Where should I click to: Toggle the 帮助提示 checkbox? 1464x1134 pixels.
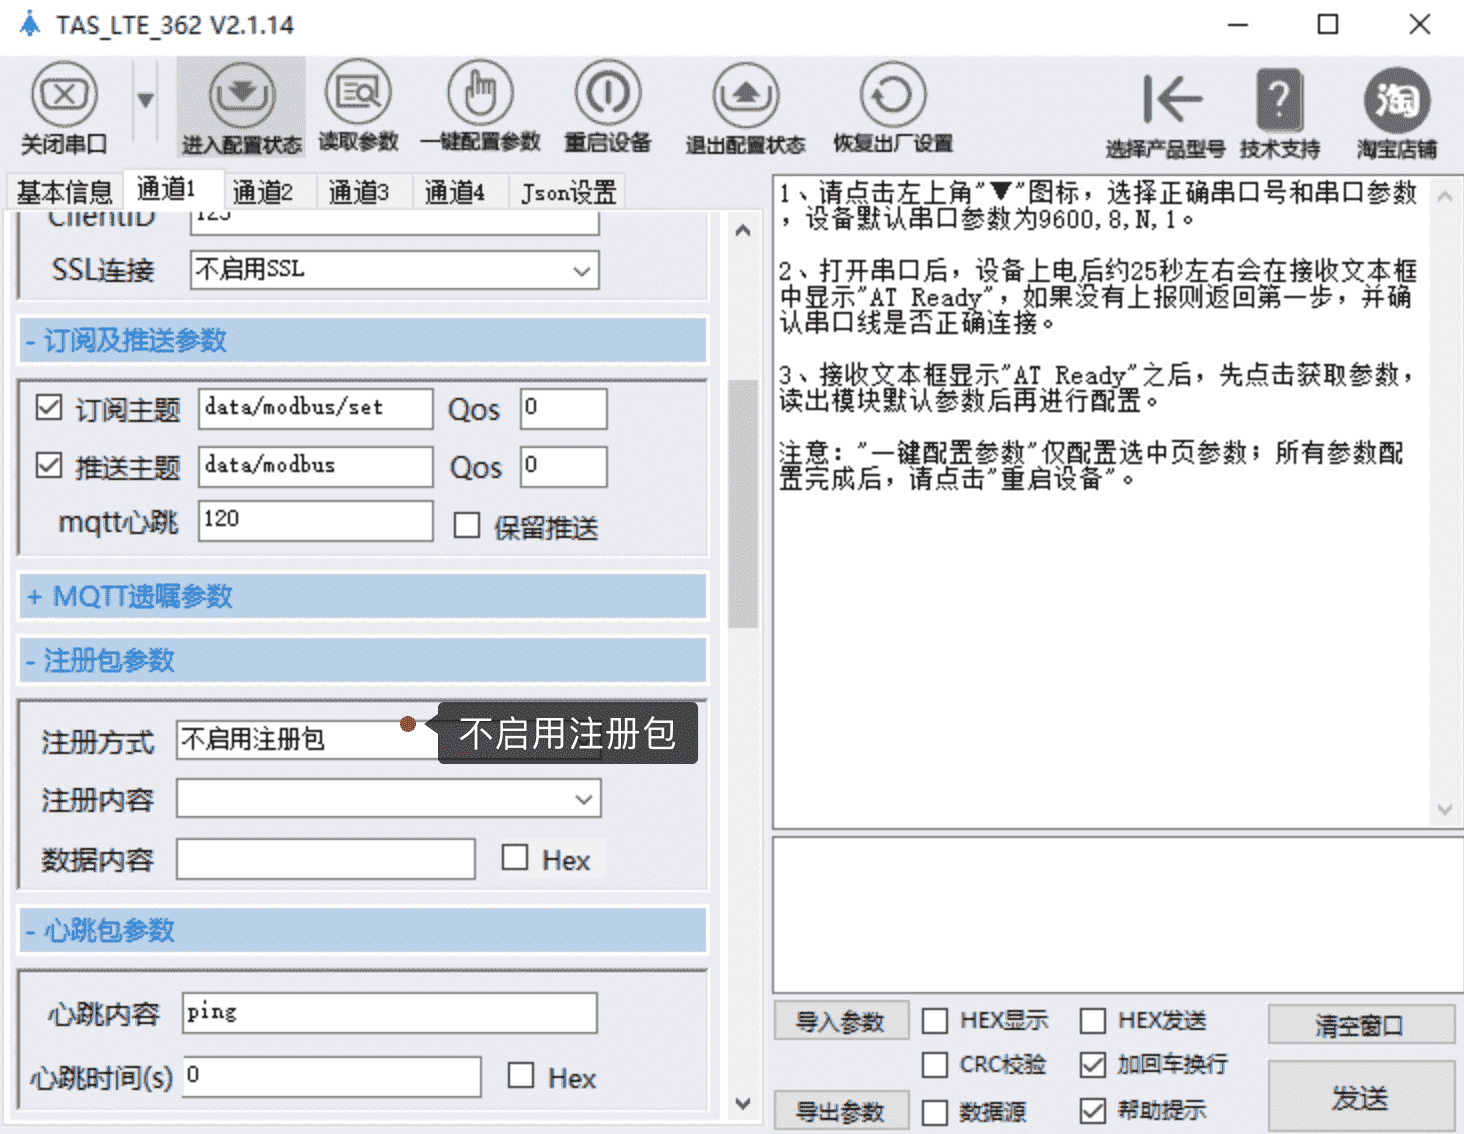point(1093,1111)
